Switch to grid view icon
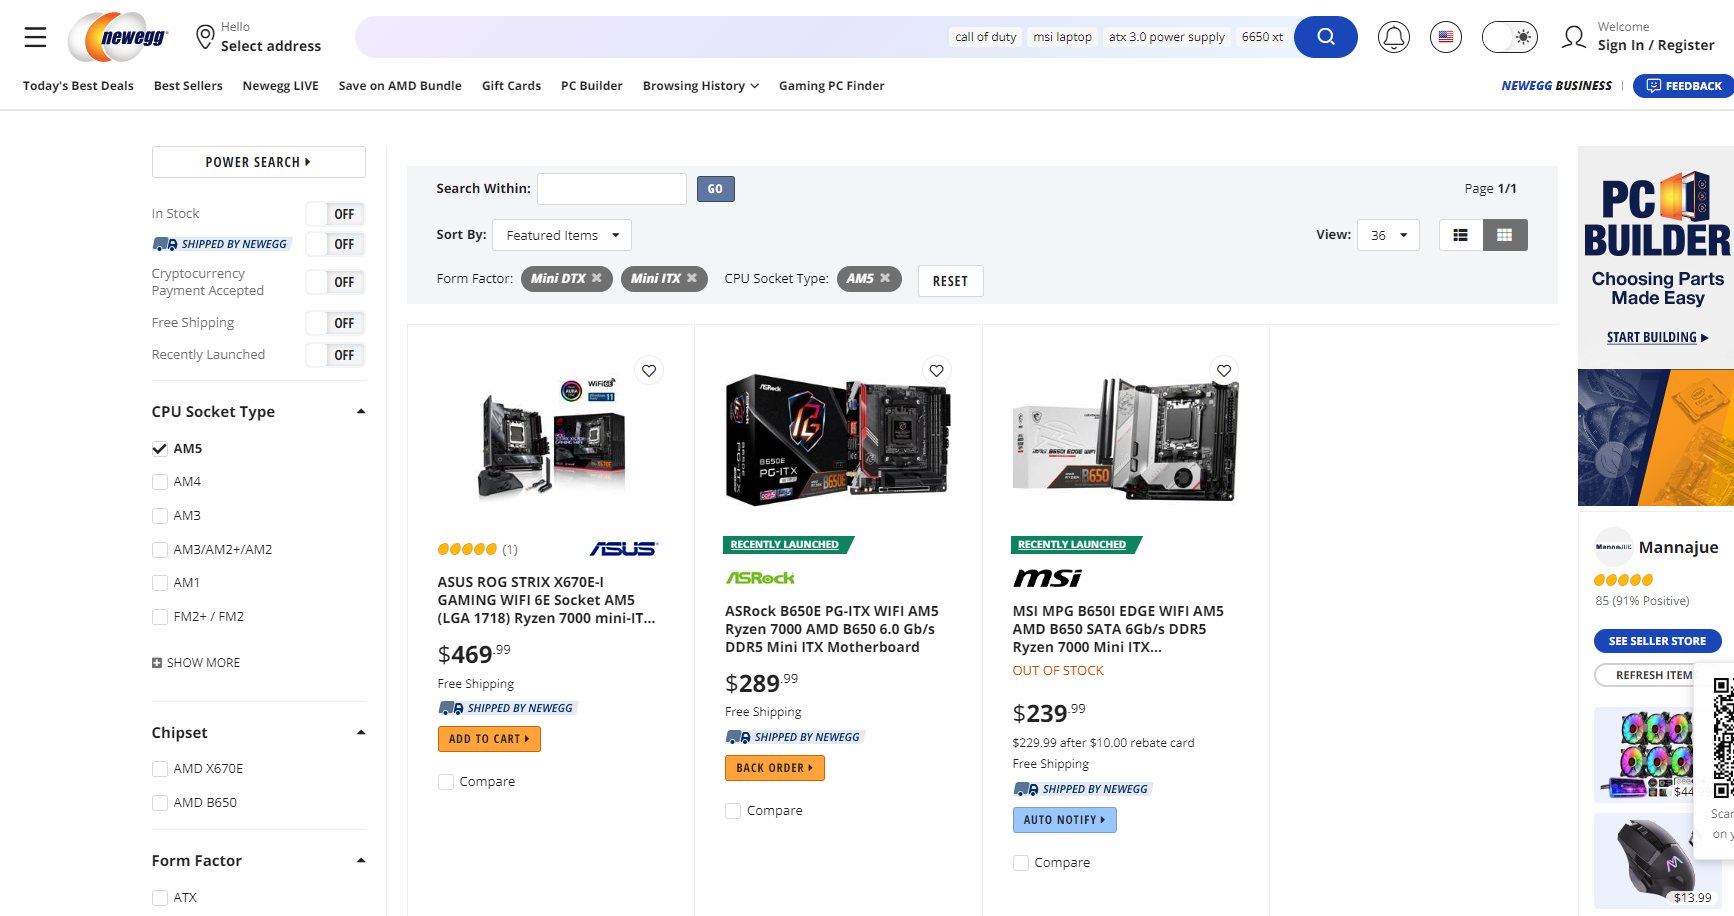 pyautogui.click(x=1505, y=235)
